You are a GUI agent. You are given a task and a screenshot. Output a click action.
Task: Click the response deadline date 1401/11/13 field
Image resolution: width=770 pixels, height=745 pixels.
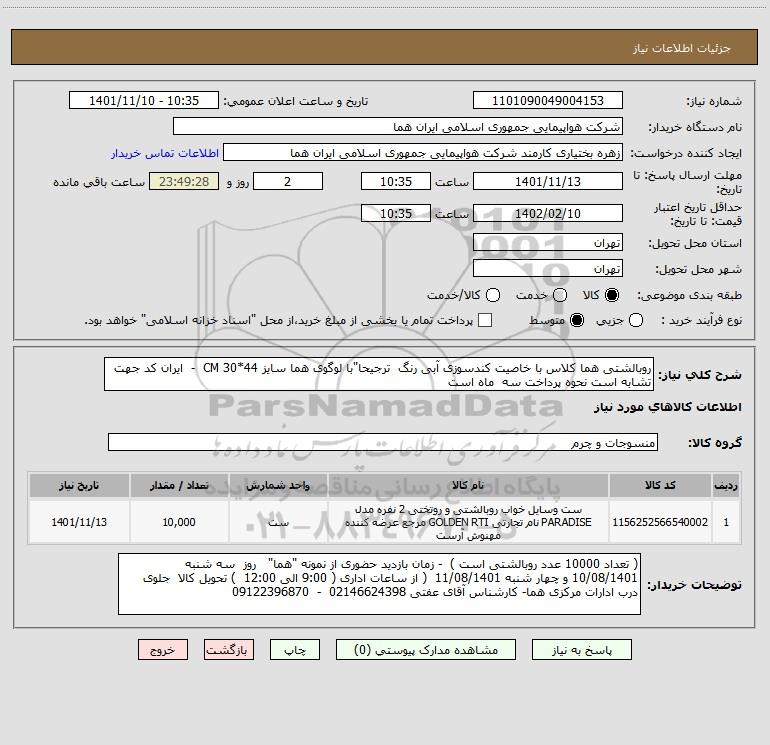pyautogui.click(x=548, y=181)
